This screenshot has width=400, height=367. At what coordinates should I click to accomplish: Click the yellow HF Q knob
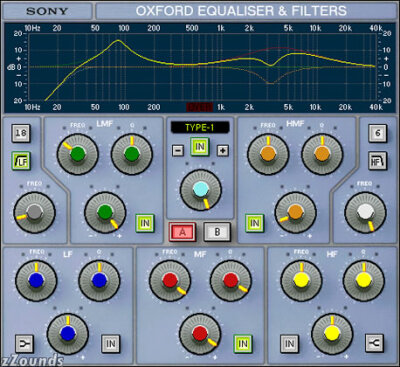pos(364,281)
